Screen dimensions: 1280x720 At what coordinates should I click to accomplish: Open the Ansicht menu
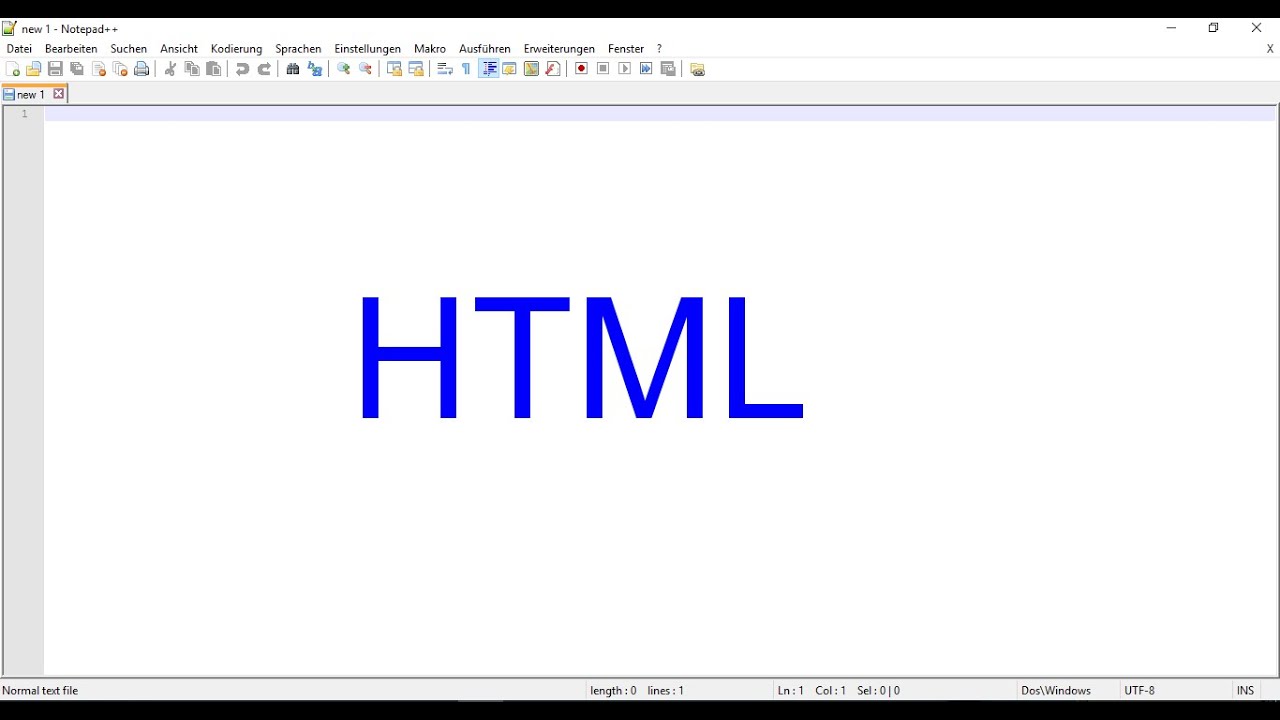(179, 48)
